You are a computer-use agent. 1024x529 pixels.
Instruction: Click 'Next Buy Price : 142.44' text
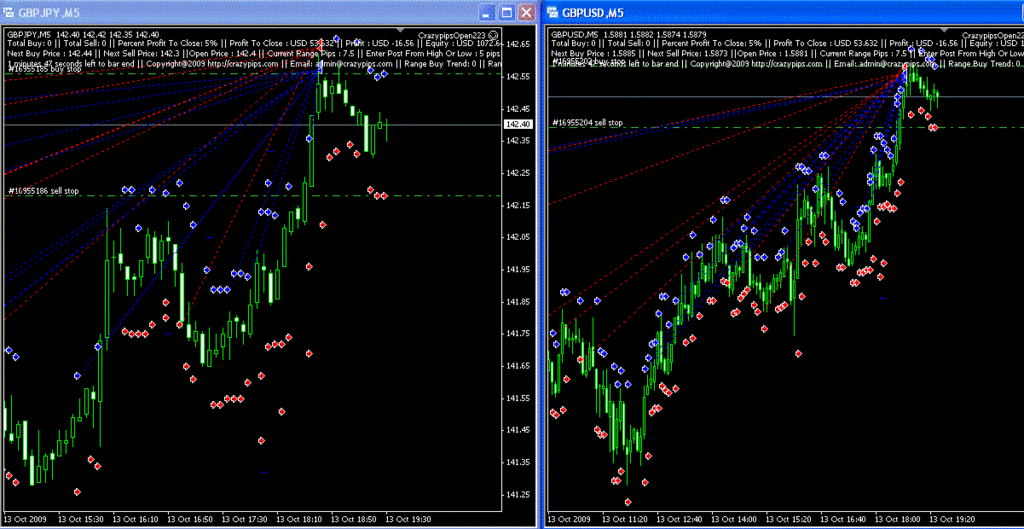coord(50,54)
